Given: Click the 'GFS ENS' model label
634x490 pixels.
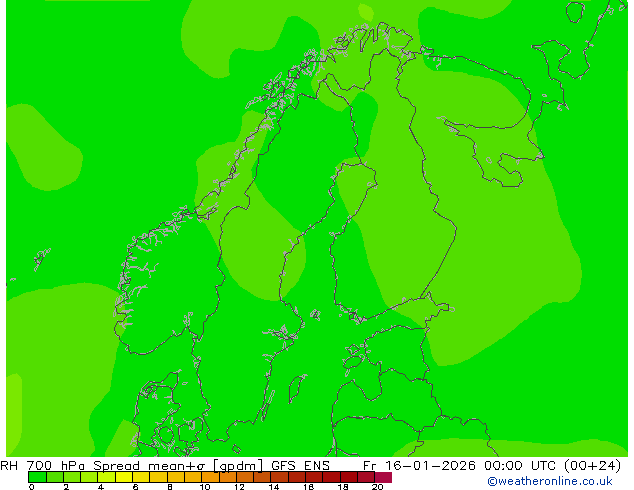Looking at the screenshot, I should tap(300, 465).
